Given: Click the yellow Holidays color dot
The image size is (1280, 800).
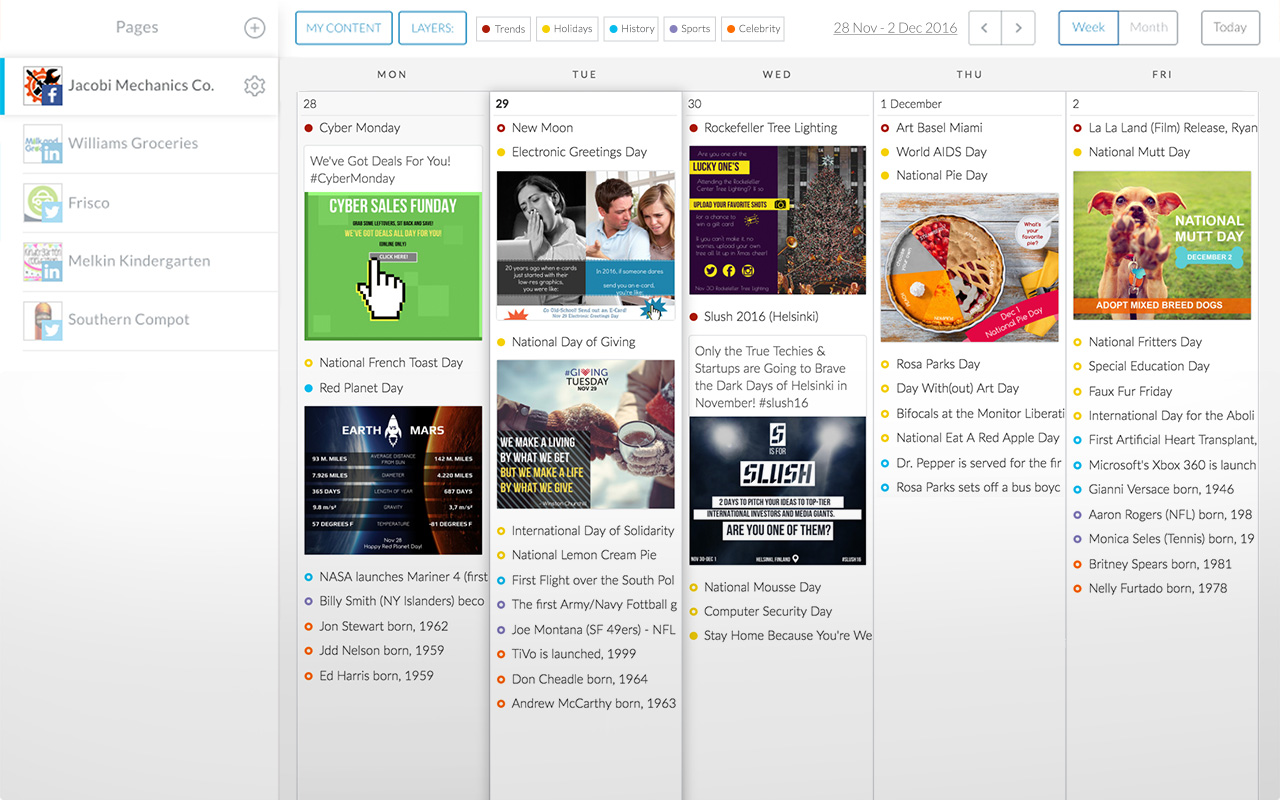Looking at the screenshot, I should coord(546,29).
